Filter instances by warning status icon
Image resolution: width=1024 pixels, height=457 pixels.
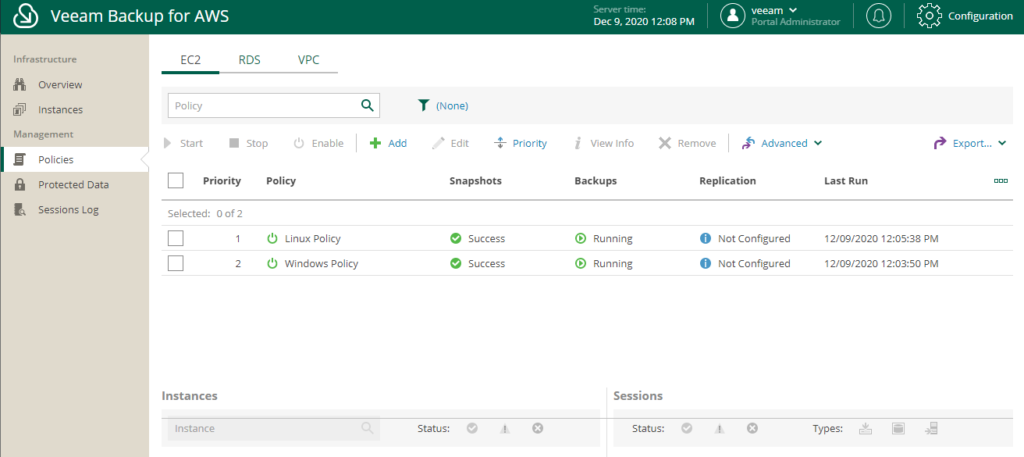coord(504,429)
